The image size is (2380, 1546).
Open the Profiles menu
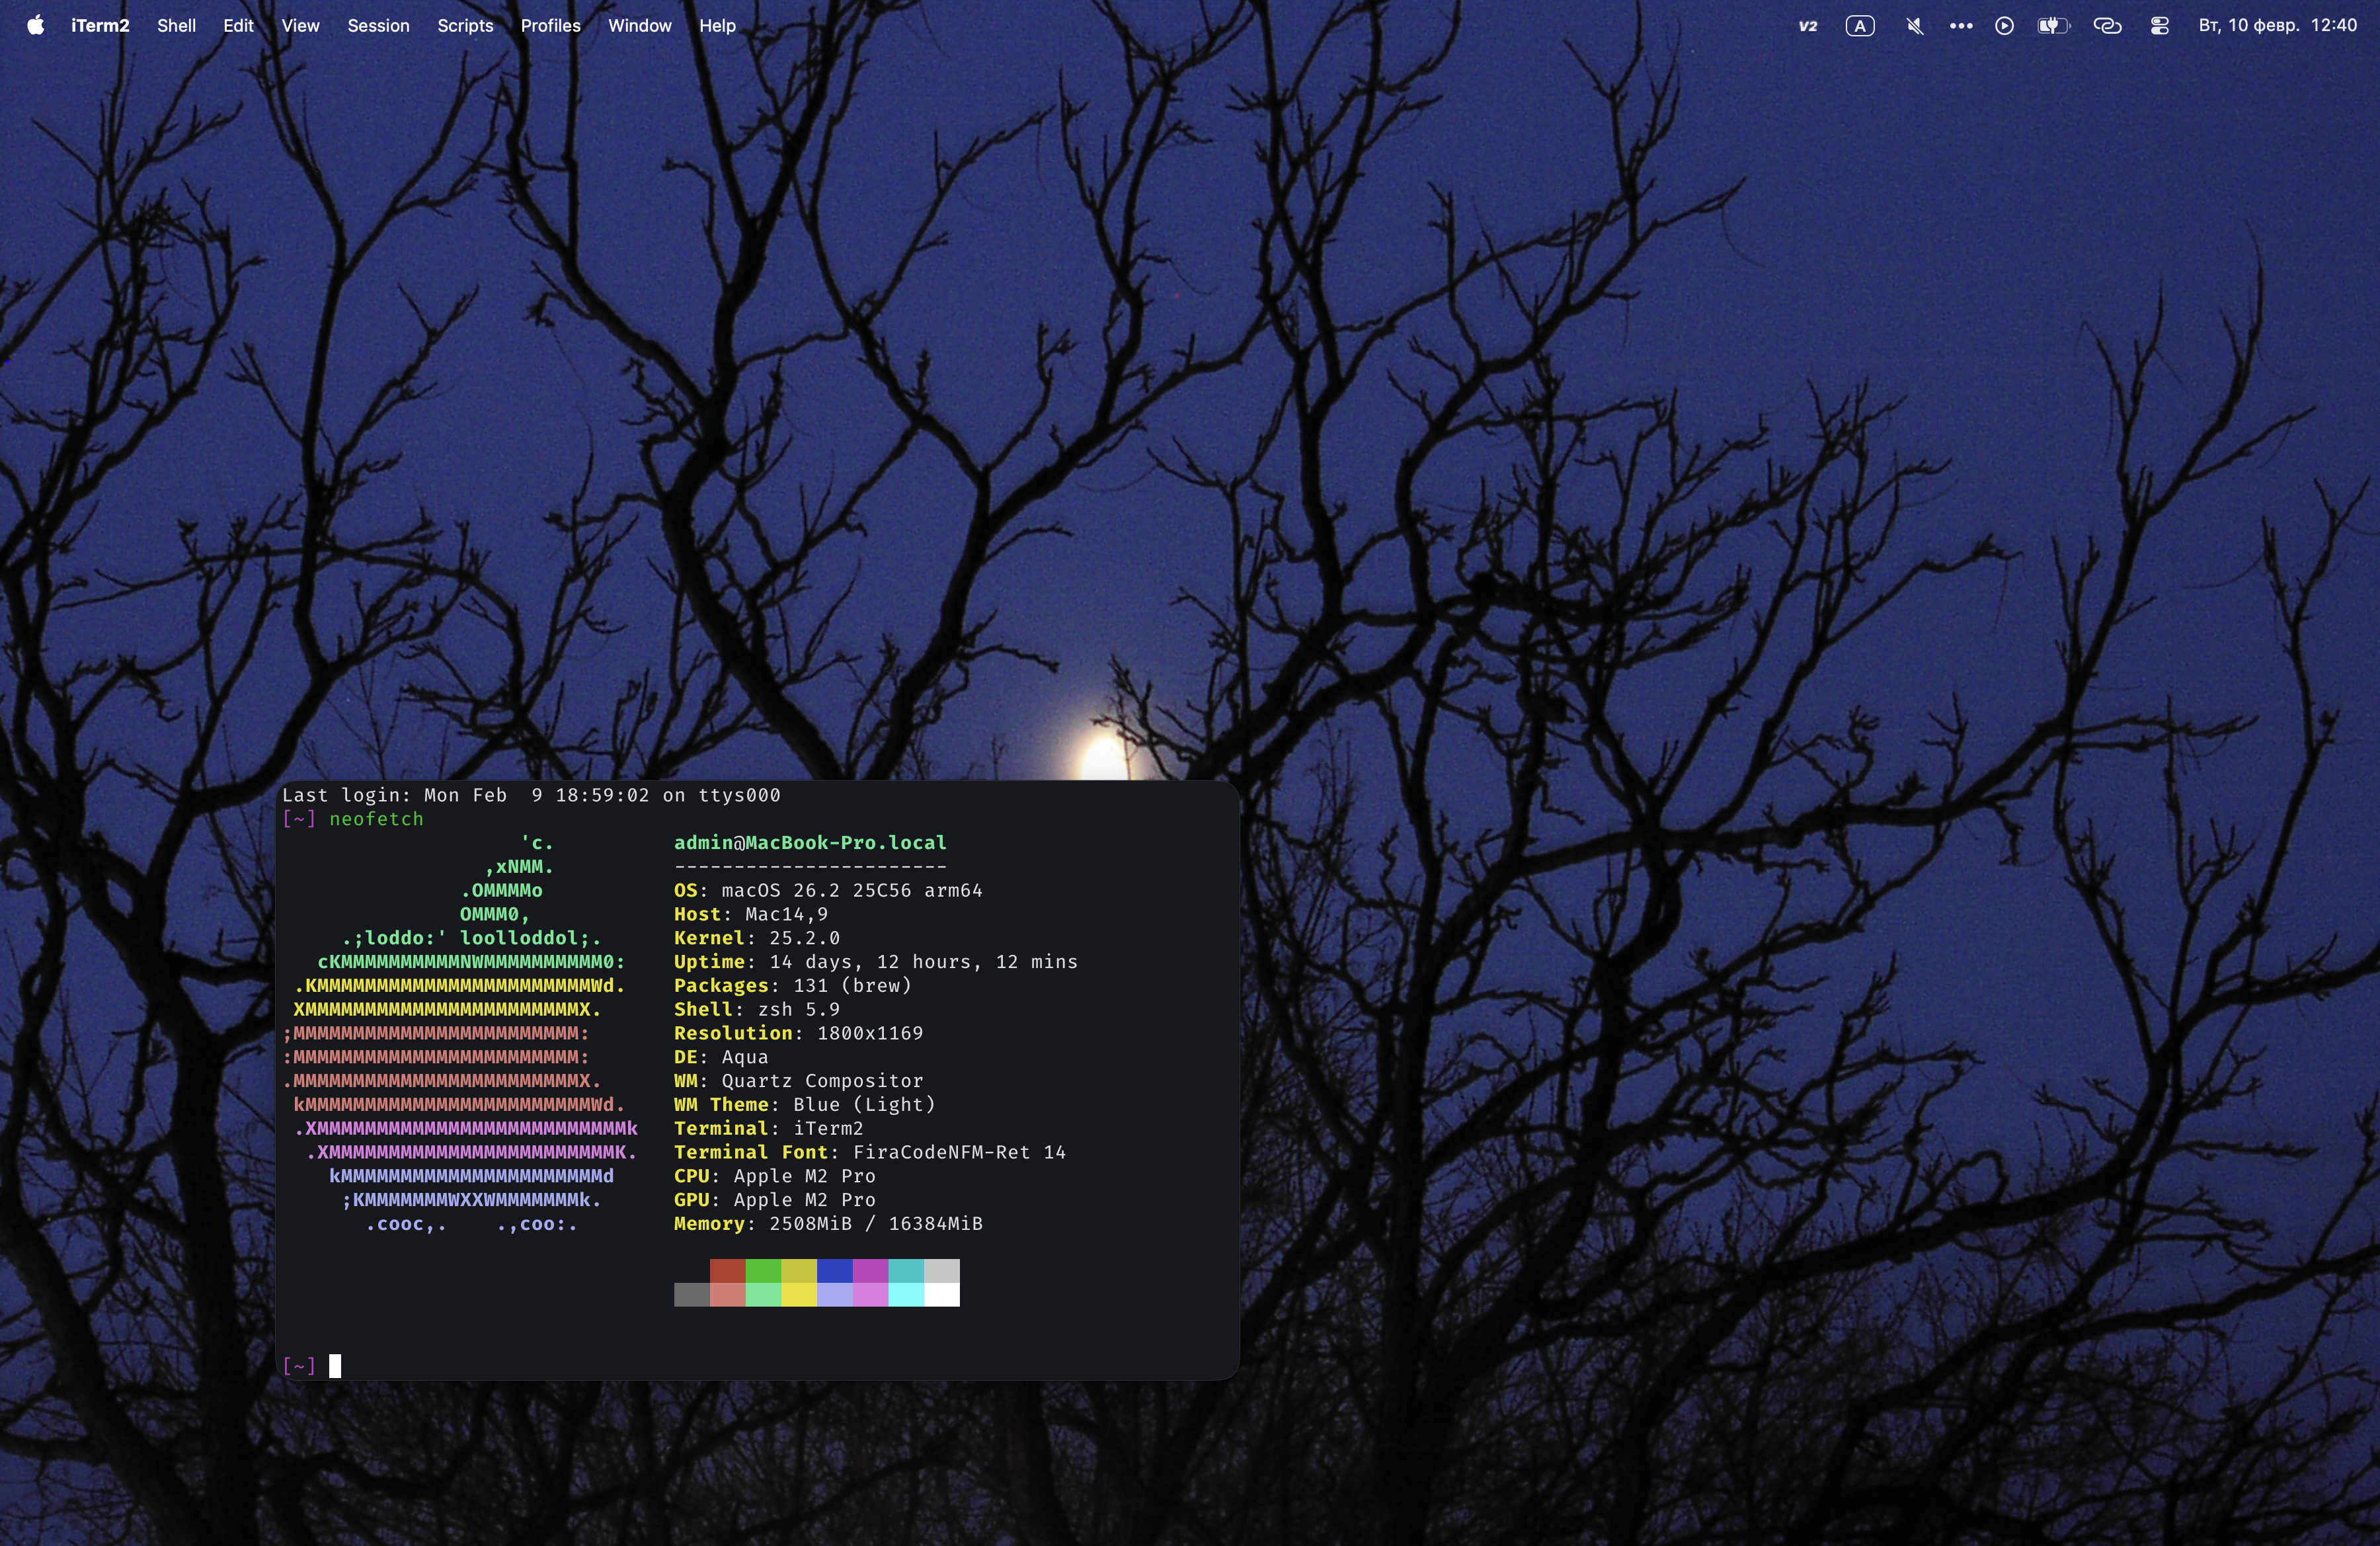pyautogui.click(x=550, y=26)
